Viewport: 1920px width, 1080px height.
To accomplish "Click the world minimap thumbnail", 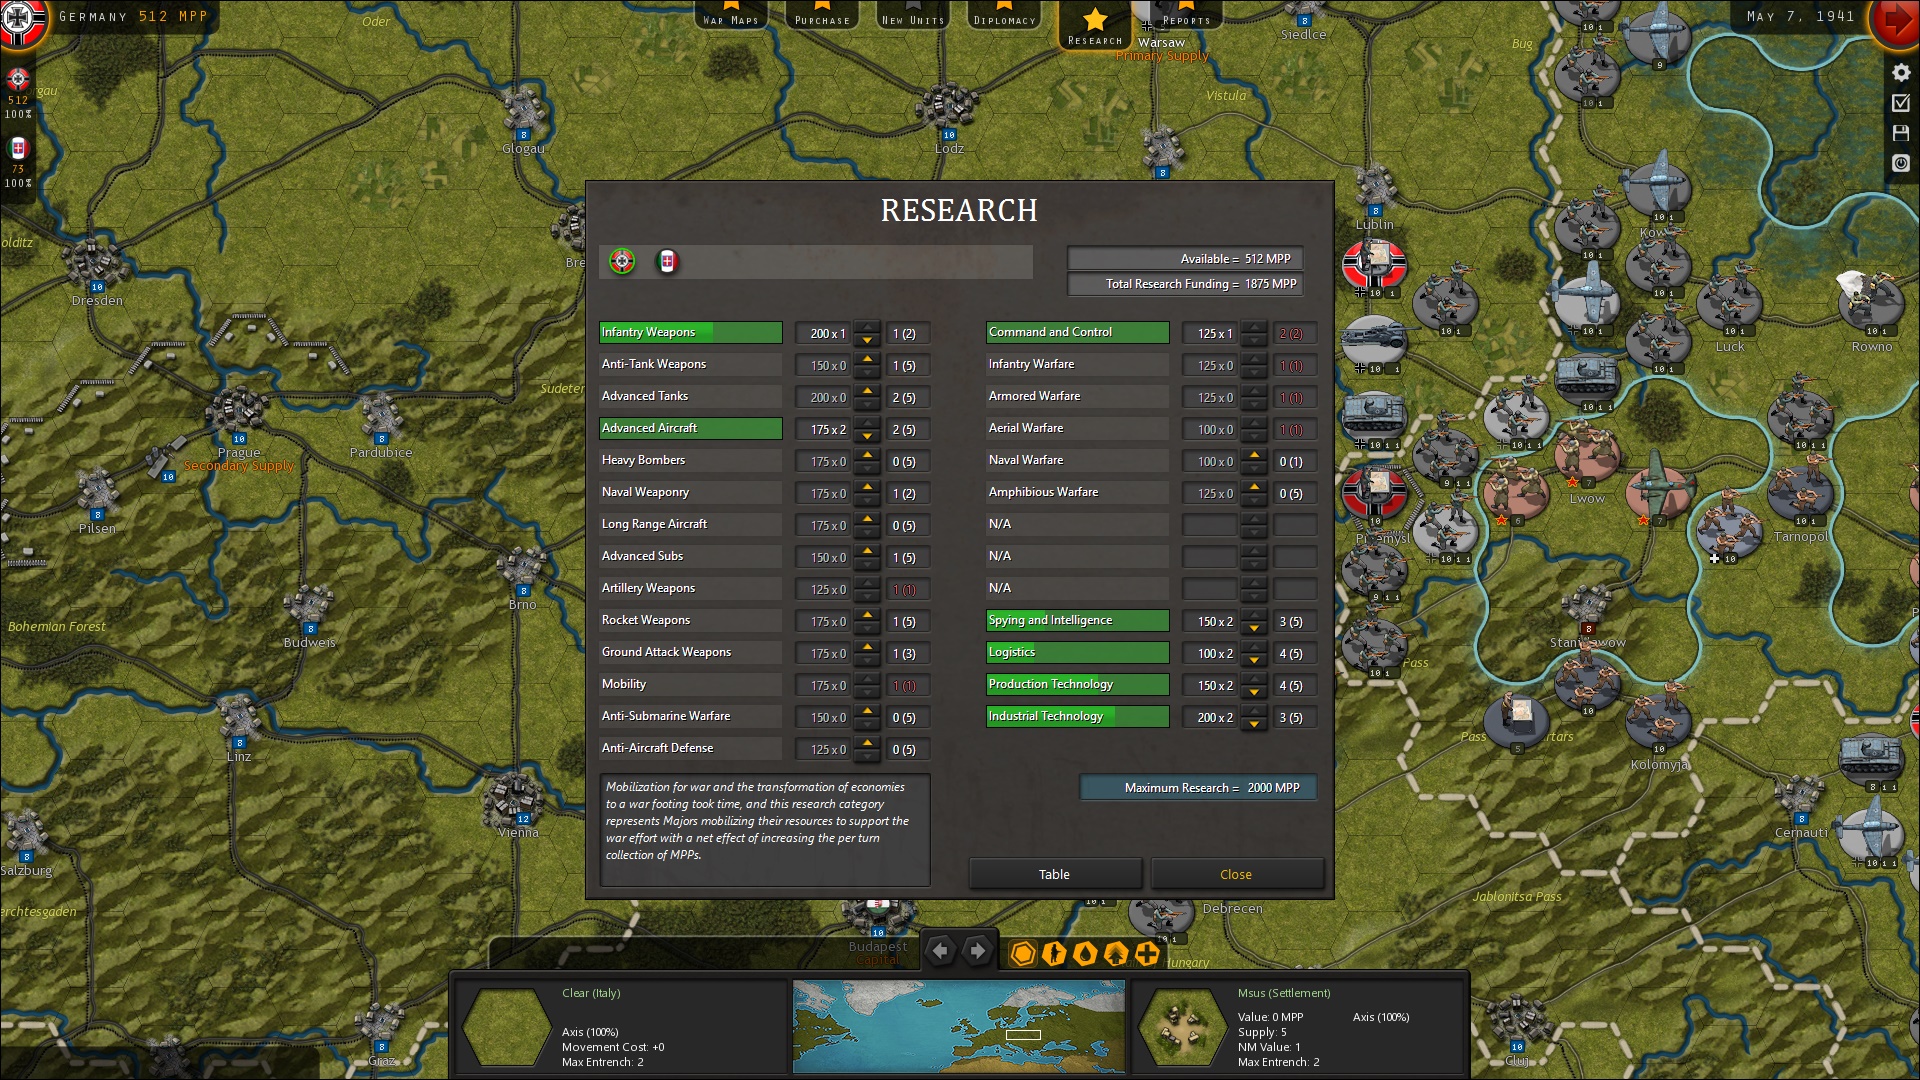I will pos(958,1026).
